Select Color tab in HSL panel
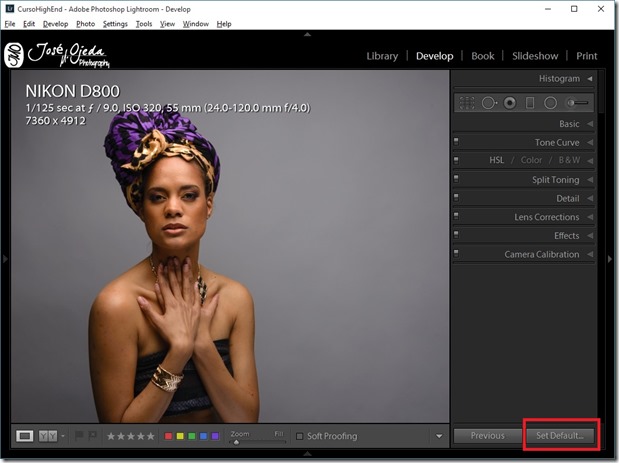The width and height of the screenshot is (619, 463). 531,160
